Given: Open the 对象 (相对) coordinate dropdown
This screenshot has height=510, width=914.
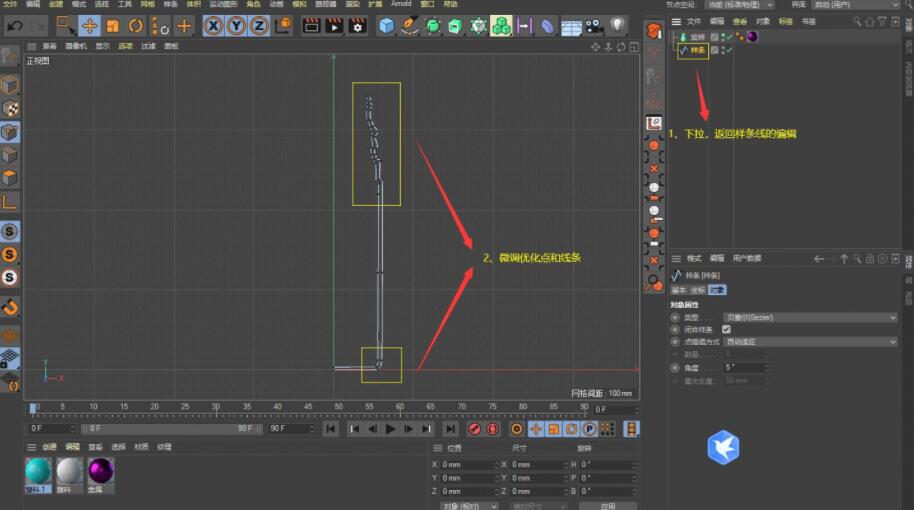Looking at the screenshot, I should [x=469, y=506].
